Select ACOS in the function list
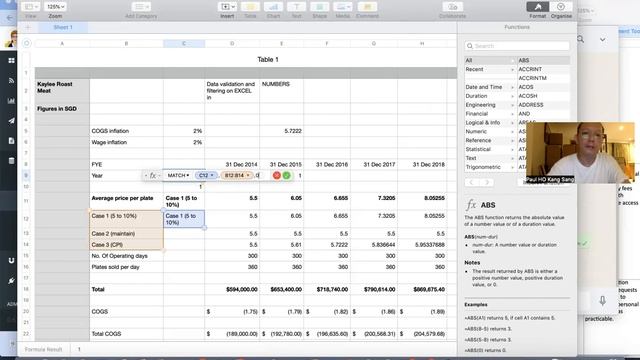Screen dimensions: 640x360 (x=543, y=87)
